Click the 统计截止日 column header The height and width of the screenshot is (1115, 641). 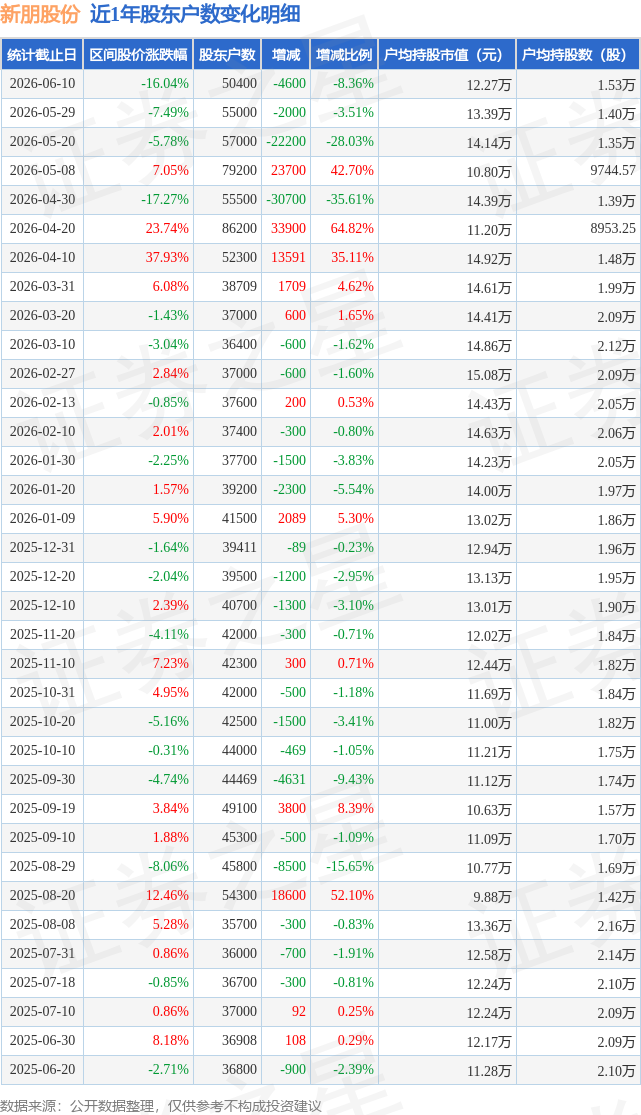[42, 55]
